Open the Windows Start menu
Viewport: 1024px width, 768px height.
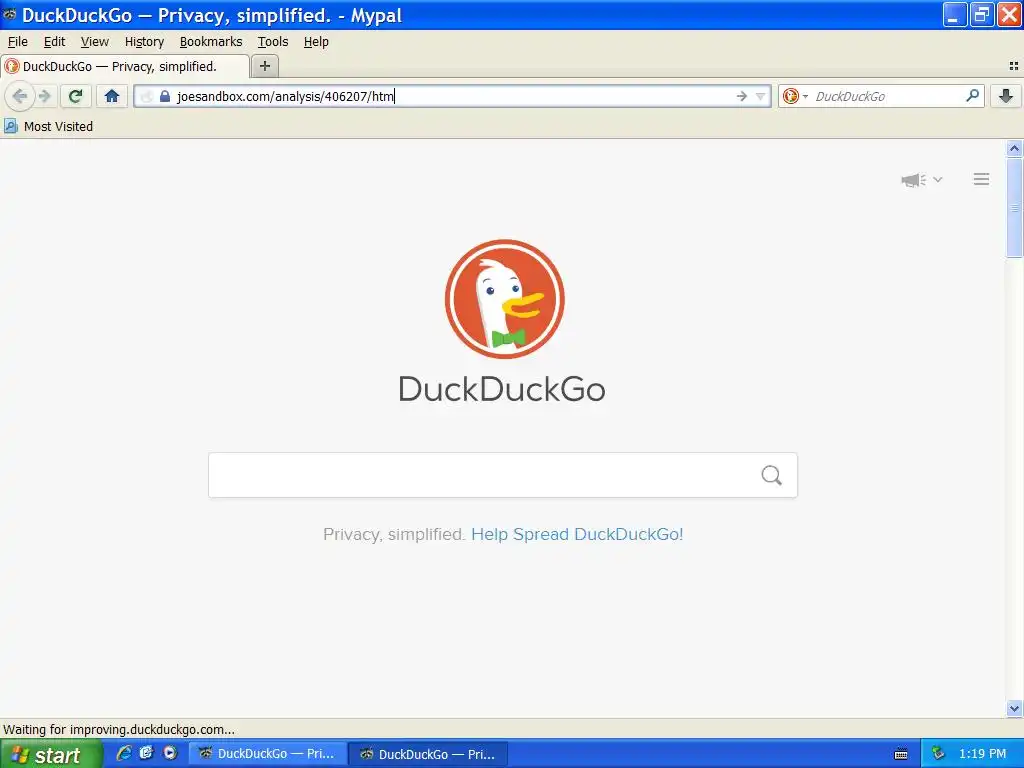pos(51,754)
